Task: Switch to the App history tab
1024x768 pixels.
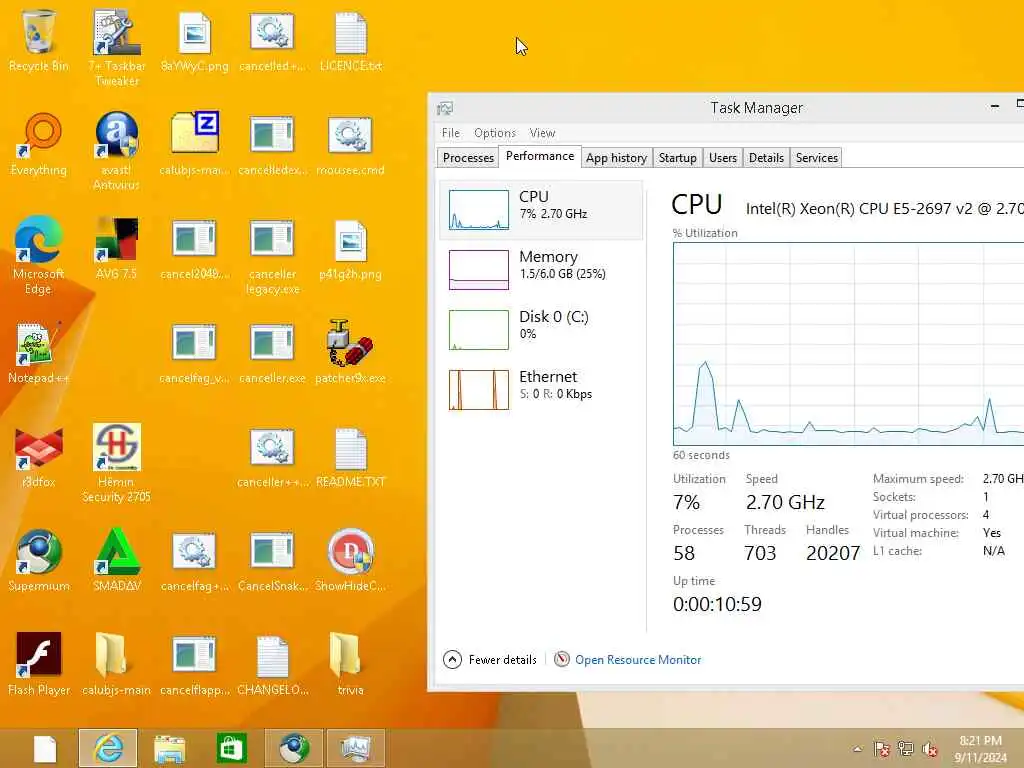Action: pos(616,157)
